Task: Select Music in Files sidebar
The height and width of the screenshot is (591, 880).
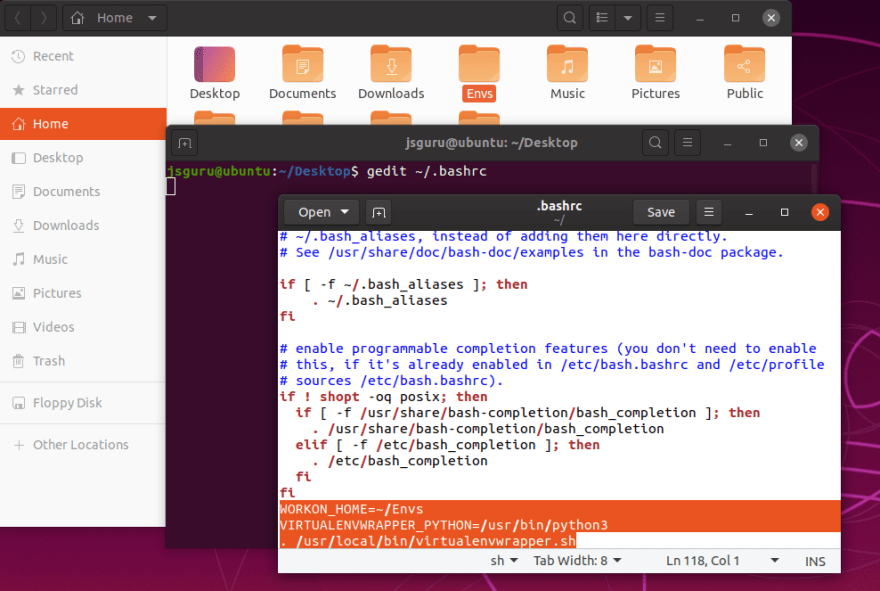Action: pos(83,259)
